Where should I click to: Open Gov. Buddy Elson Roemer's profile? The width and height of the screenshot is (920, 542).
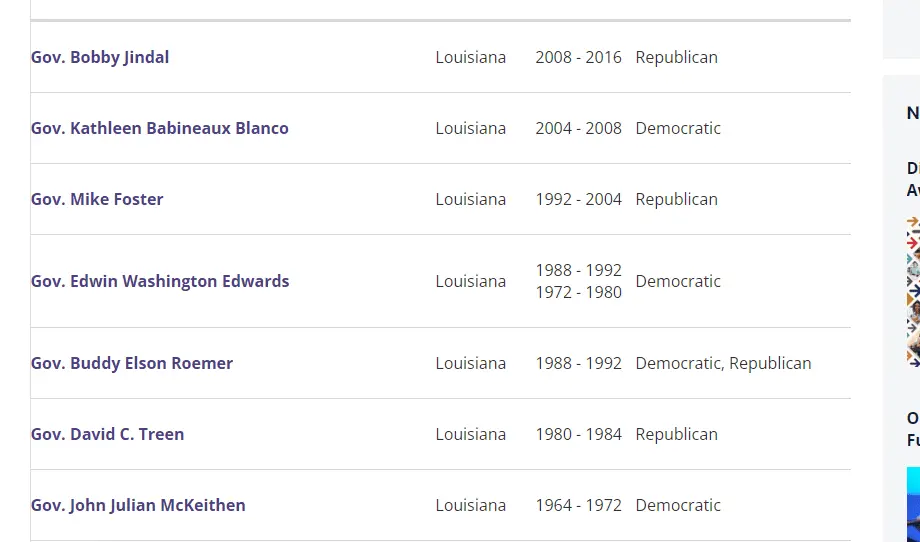point(132,363)
